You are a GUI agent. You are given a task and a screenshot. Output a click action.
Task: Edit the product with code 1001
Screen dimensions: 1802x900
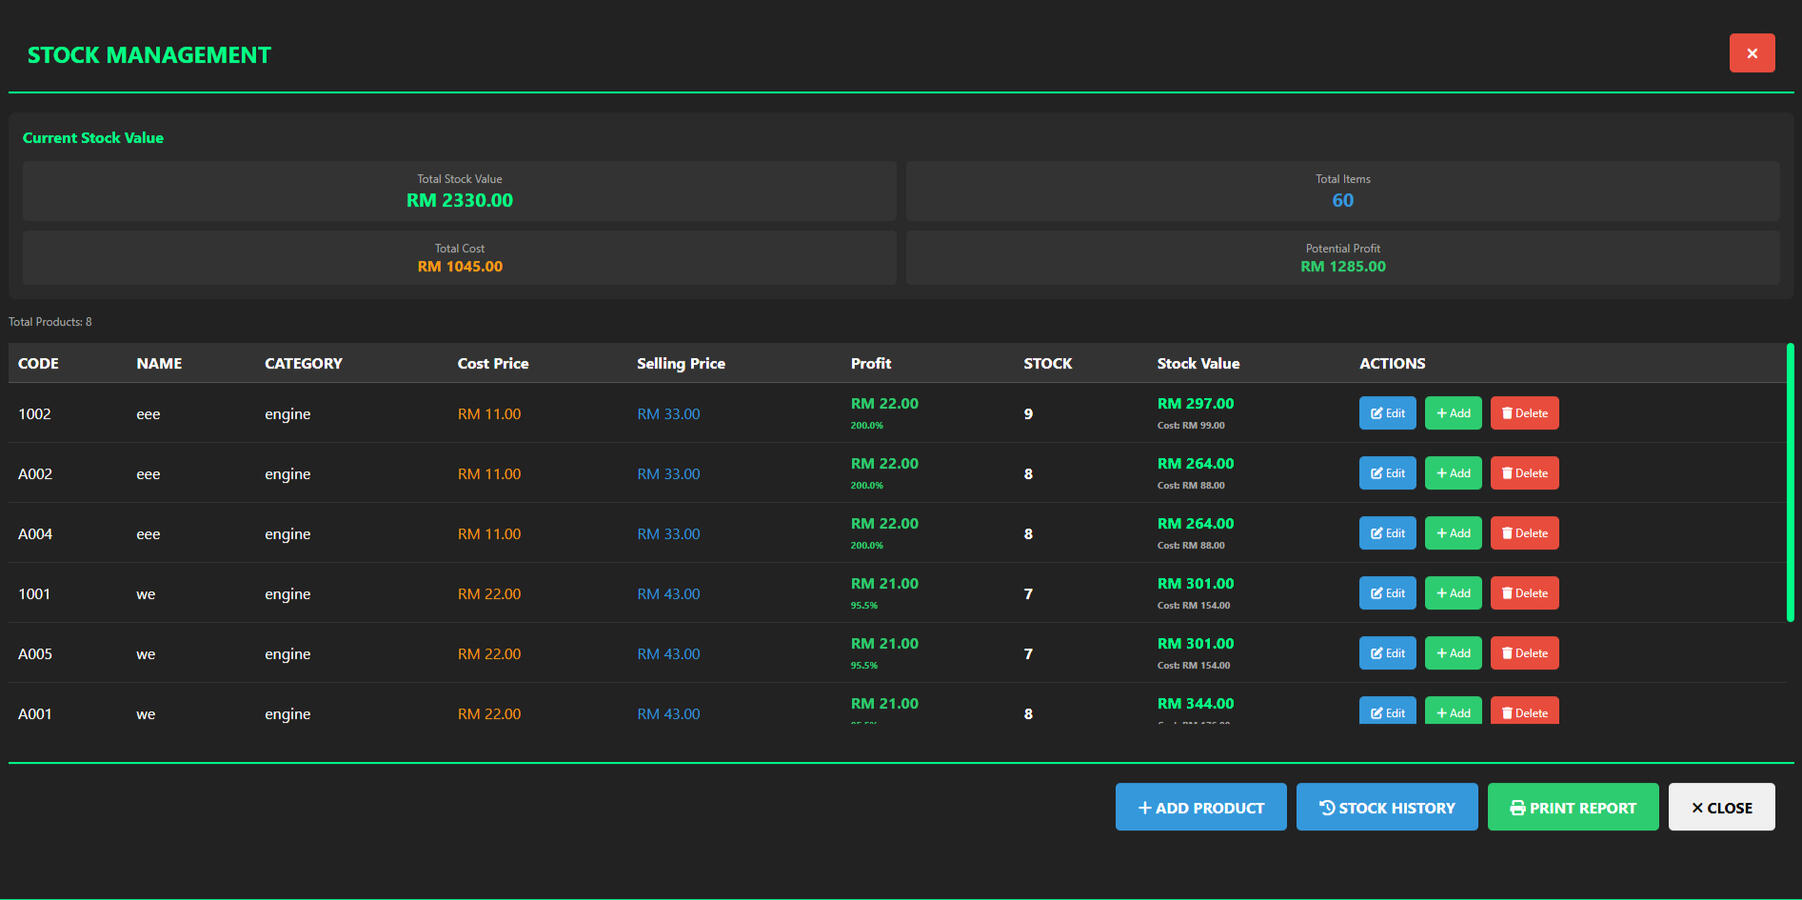(1386, 593)
